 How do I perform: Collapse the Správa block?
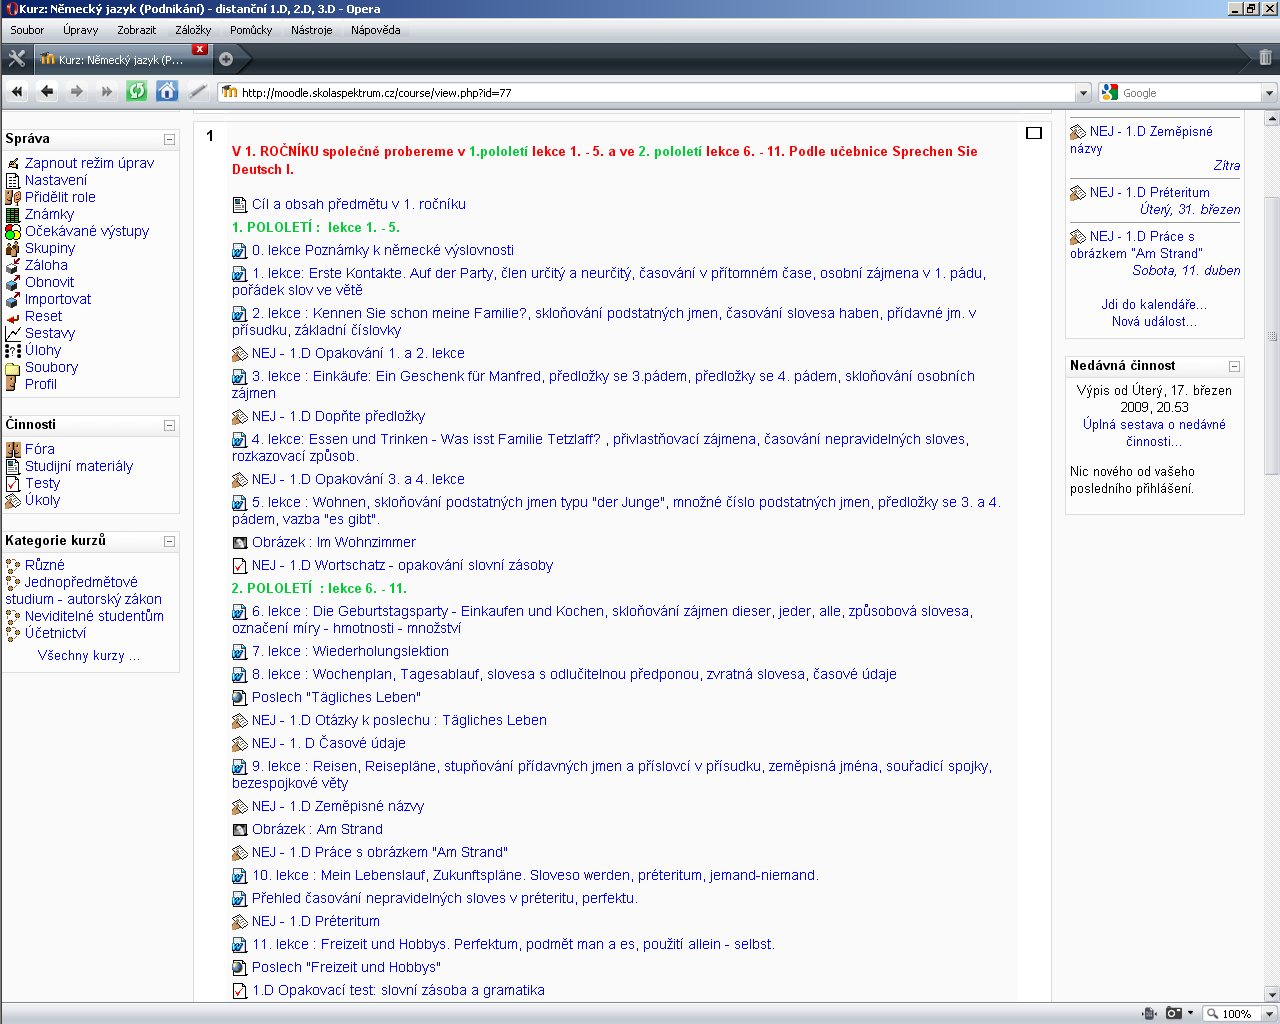pyautogui.click(x=169, y=139)
